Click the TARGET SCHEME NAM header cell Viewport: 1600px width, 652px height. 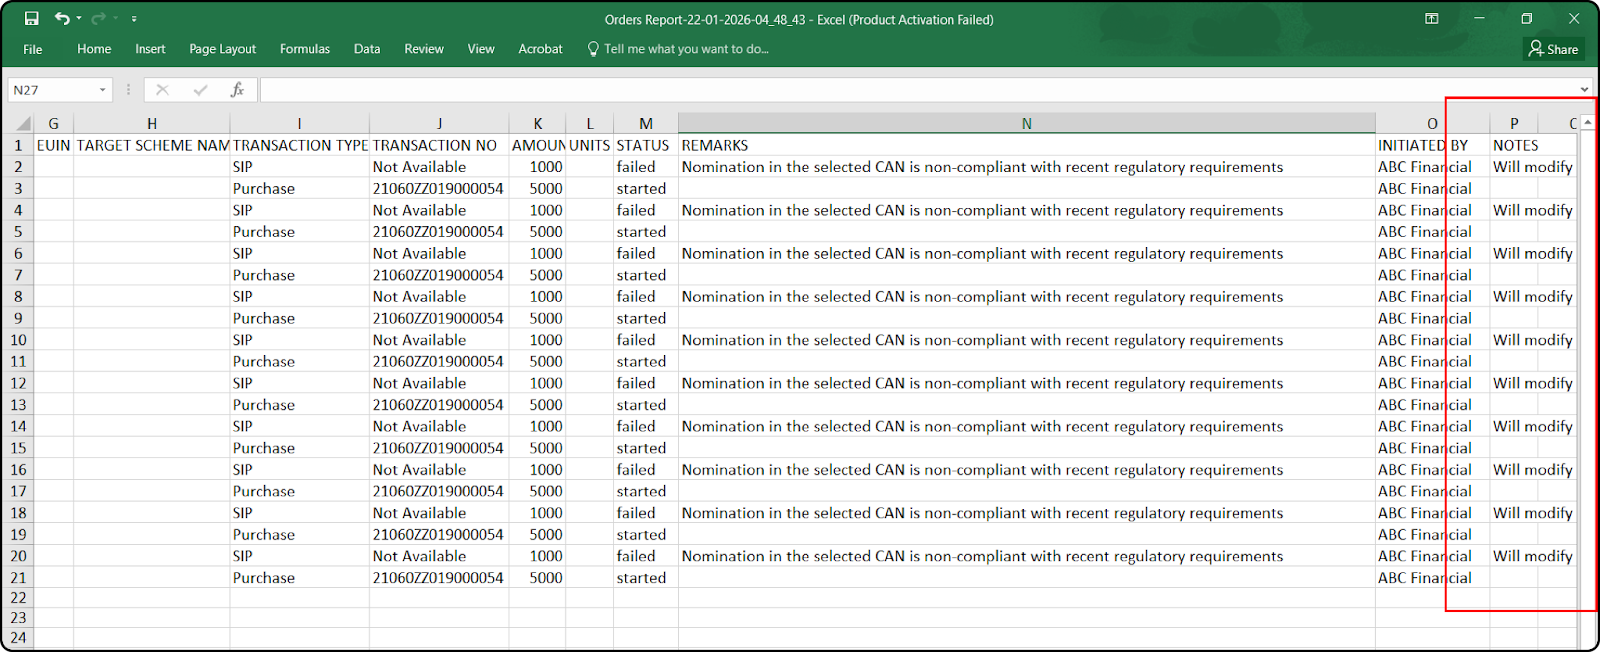152,146
